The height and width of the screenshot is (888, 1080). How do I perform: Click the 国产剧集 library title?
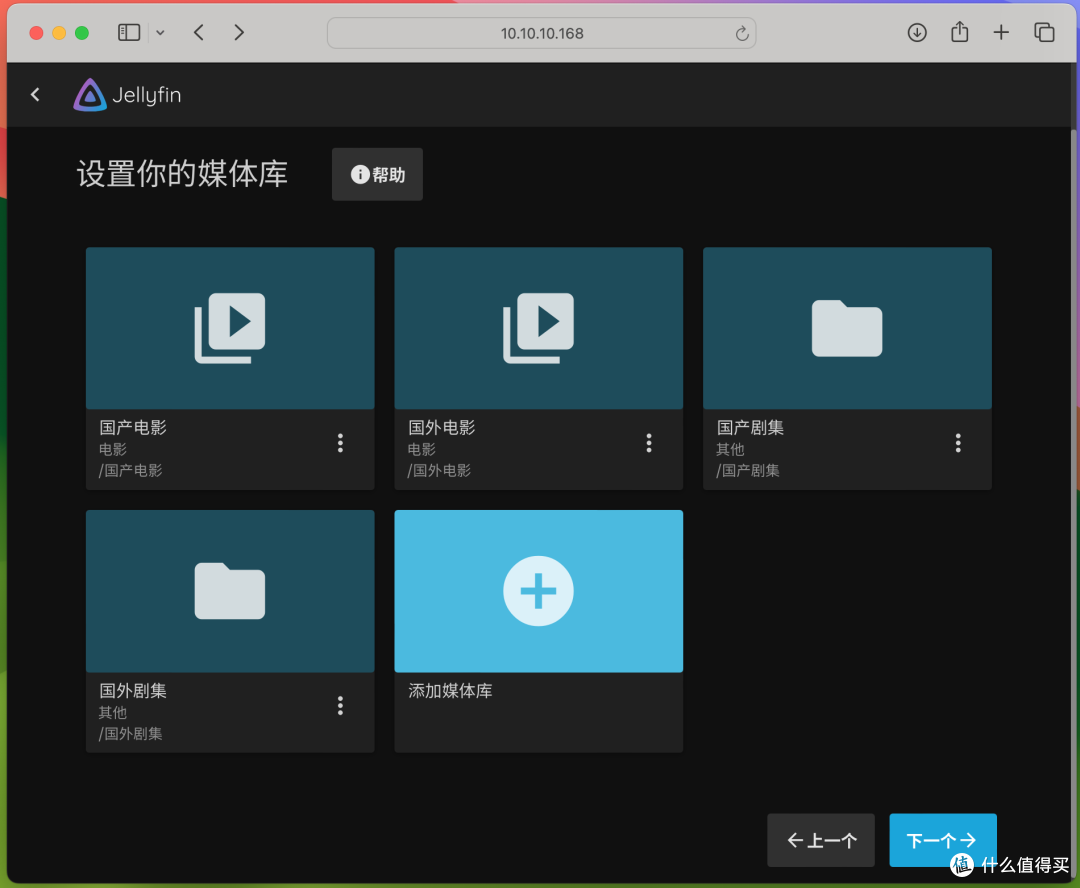coord(750,427)
